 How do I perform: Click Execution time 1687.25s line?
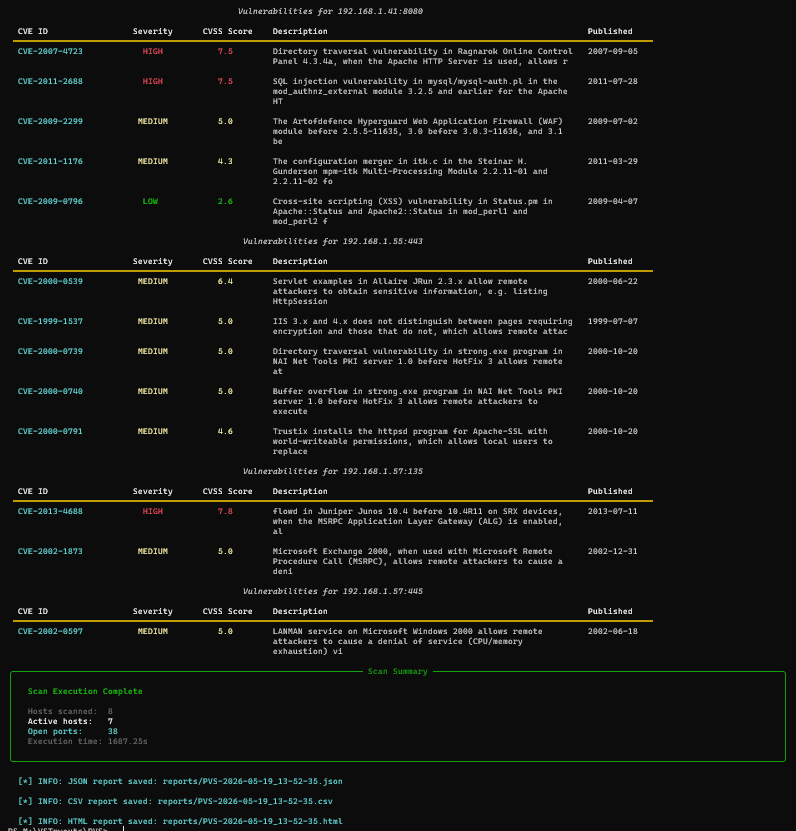coord(87,741)
